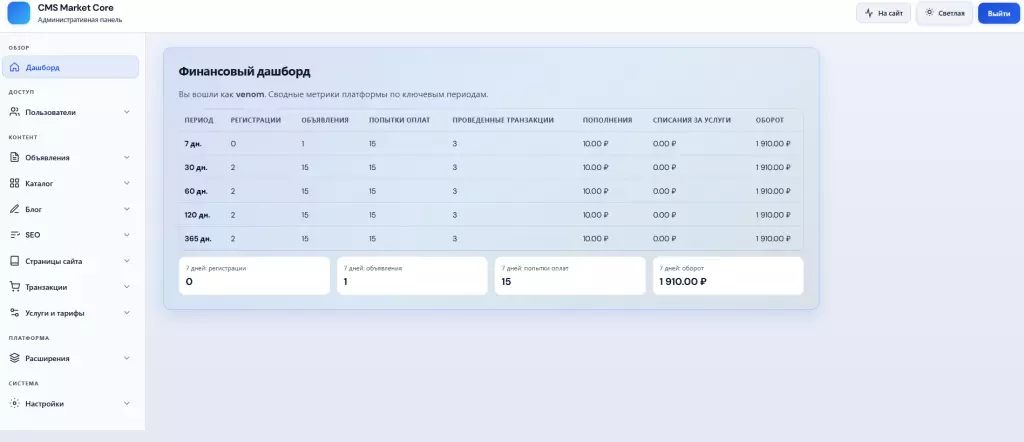Image resolution: width=1024 pixels, height=442 pixels.
Task: Open the site via На сайт button
Action: 883,13
